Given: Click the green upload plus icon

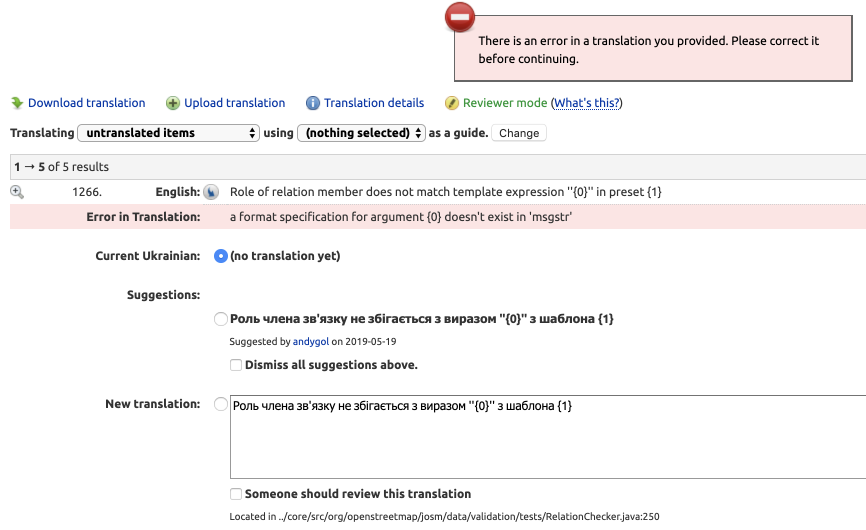Looking at the screenshot, I should pos(173,103).
